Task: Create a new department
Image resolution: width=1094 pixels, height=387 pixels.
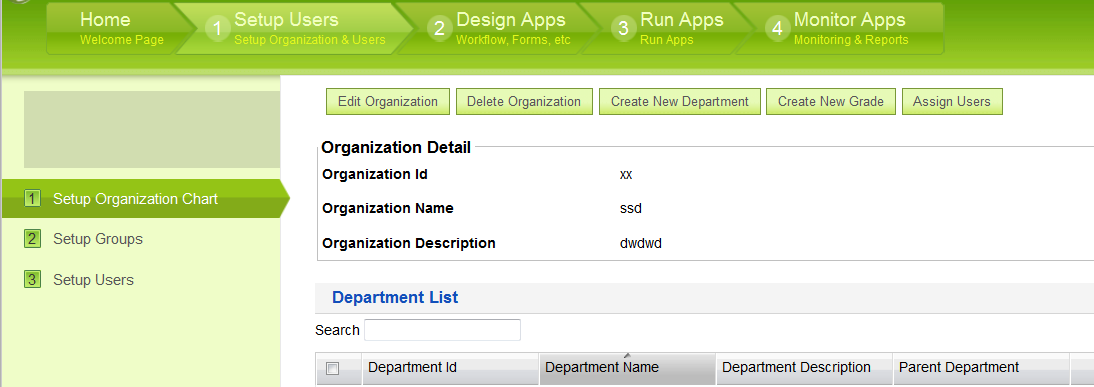Action: click(x=680, y=102)
